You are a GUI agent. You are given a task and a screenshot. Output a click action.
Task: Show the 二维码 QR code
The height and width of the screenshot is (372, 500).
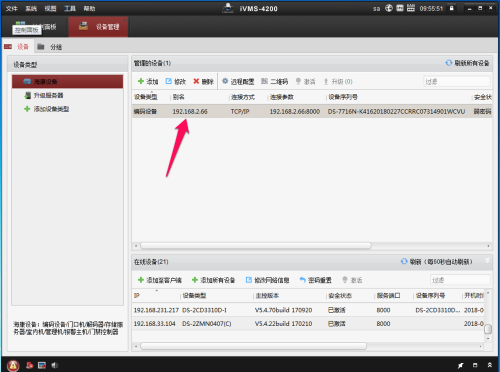[x=274, y=81]
